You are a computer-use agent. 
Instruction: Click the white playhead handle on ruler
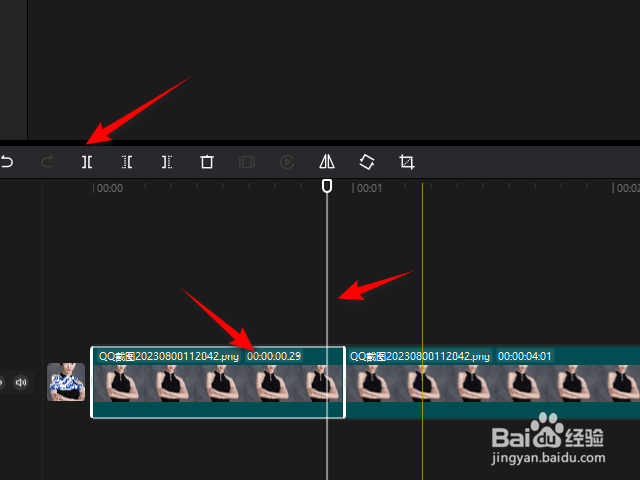point(327,186)
